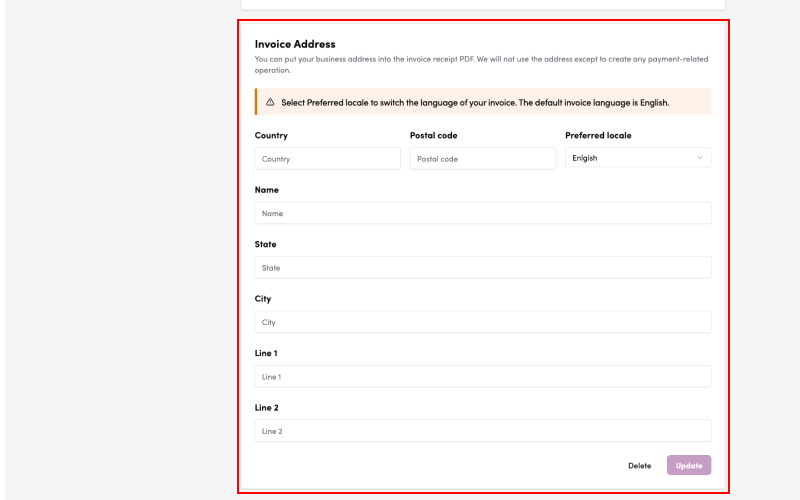Screen dimensions: 800x500
Task: Click the 'Select Preferred locale to switch' notice text
Action: [475, 103]
